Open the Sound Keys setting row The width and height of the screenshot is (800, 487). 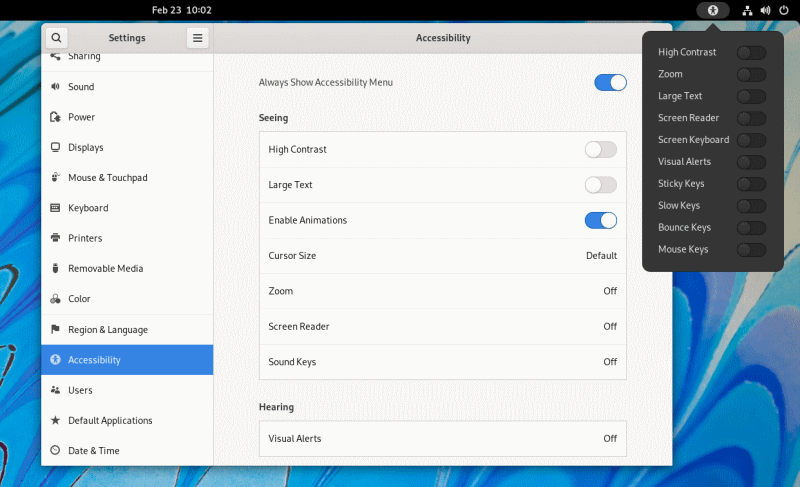(x=442, y=362)
